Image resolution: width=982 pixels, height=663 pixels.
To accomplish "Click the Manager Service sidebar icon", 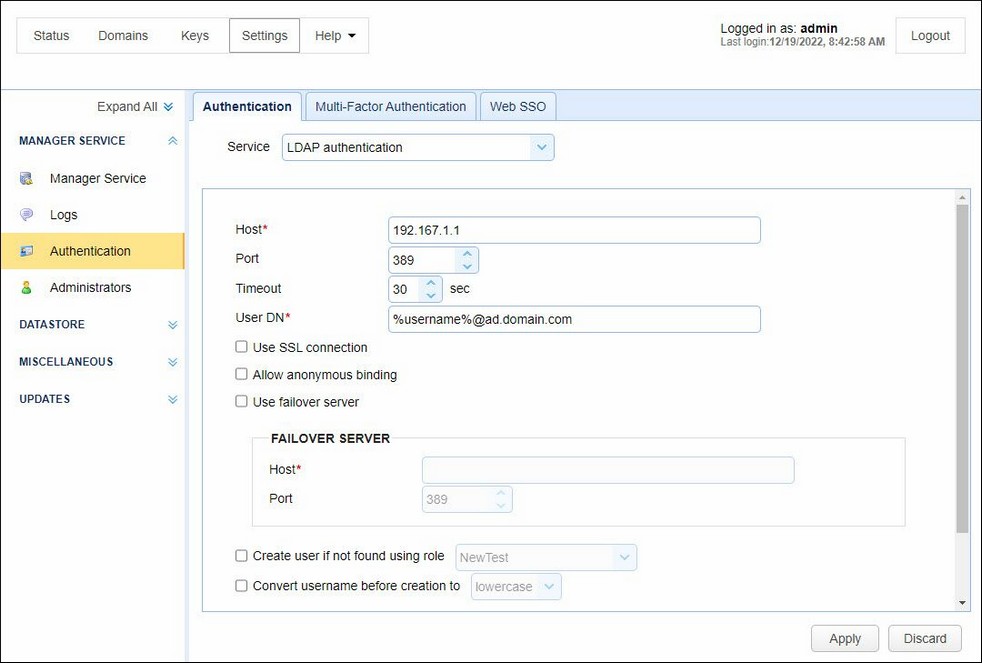I will coord(26,178).
